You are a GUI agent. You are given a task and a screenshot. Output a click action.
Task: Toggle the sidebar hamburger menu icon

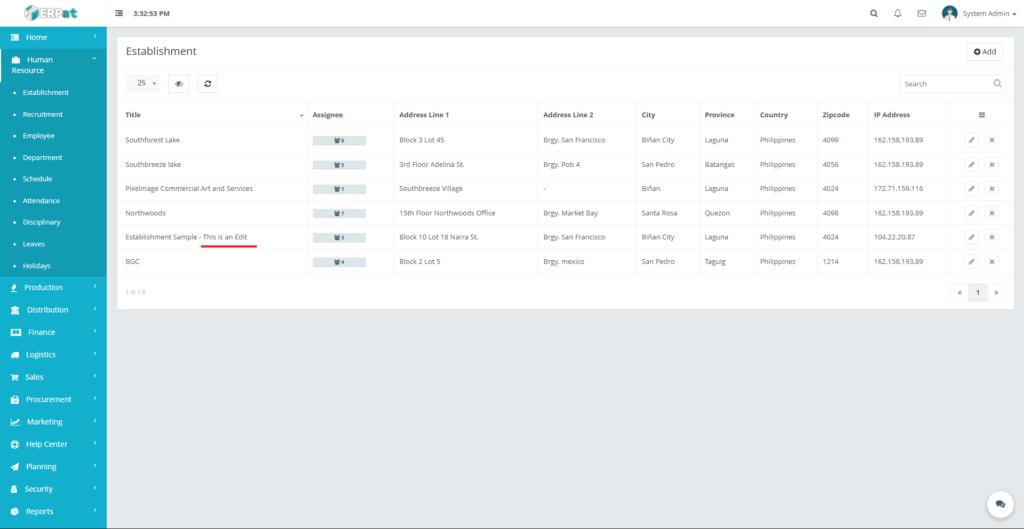tap(120, 14)
